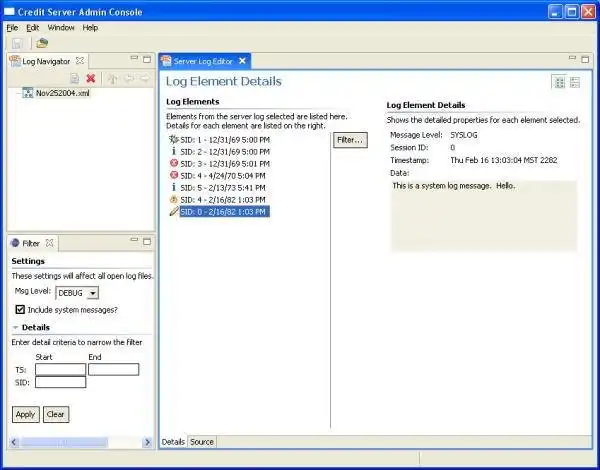600x470 pixels.
Task: Select log entry SID: 4 - 4/24/70 5:04 PM
Action: pyautogui.click(x=223, y=176)
